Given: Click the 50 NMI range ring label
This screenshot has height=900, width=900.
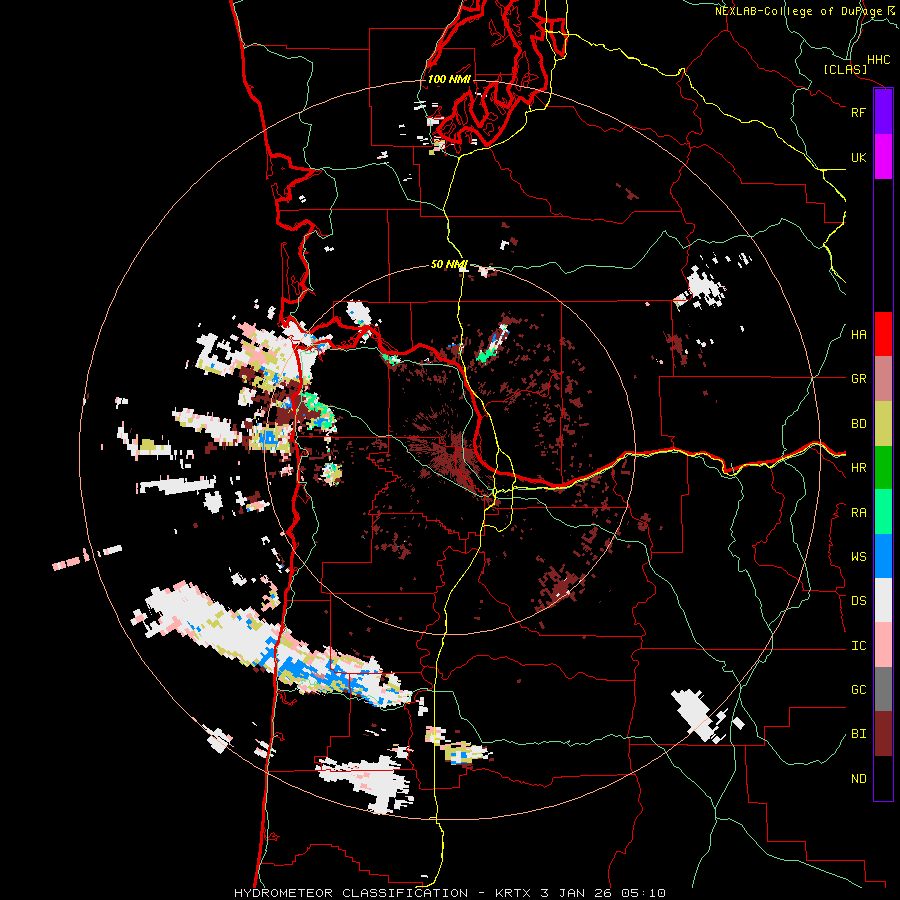Looking at the screenshot, I should click(449, 265).
